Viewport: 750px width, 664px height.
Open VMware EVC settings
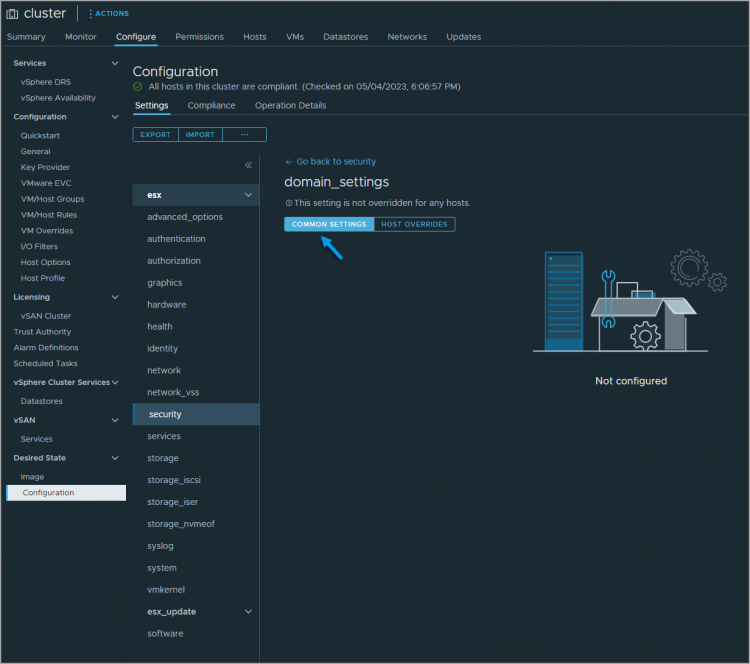coord(46,183)
